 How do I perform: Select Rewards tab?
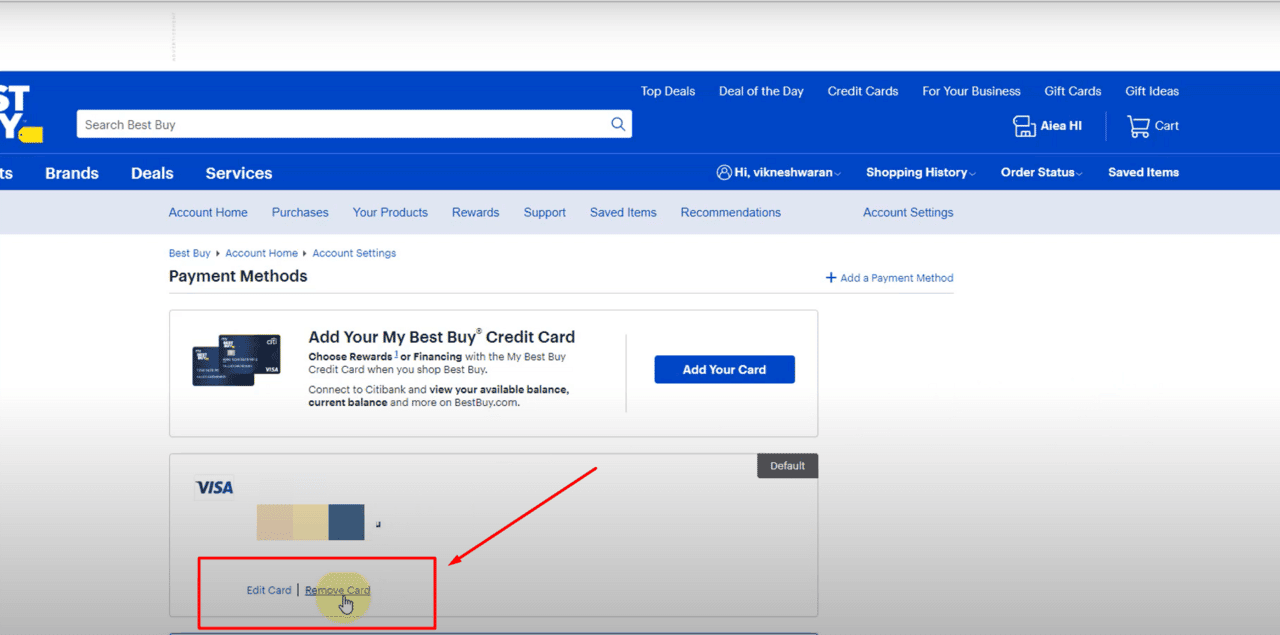476,212
